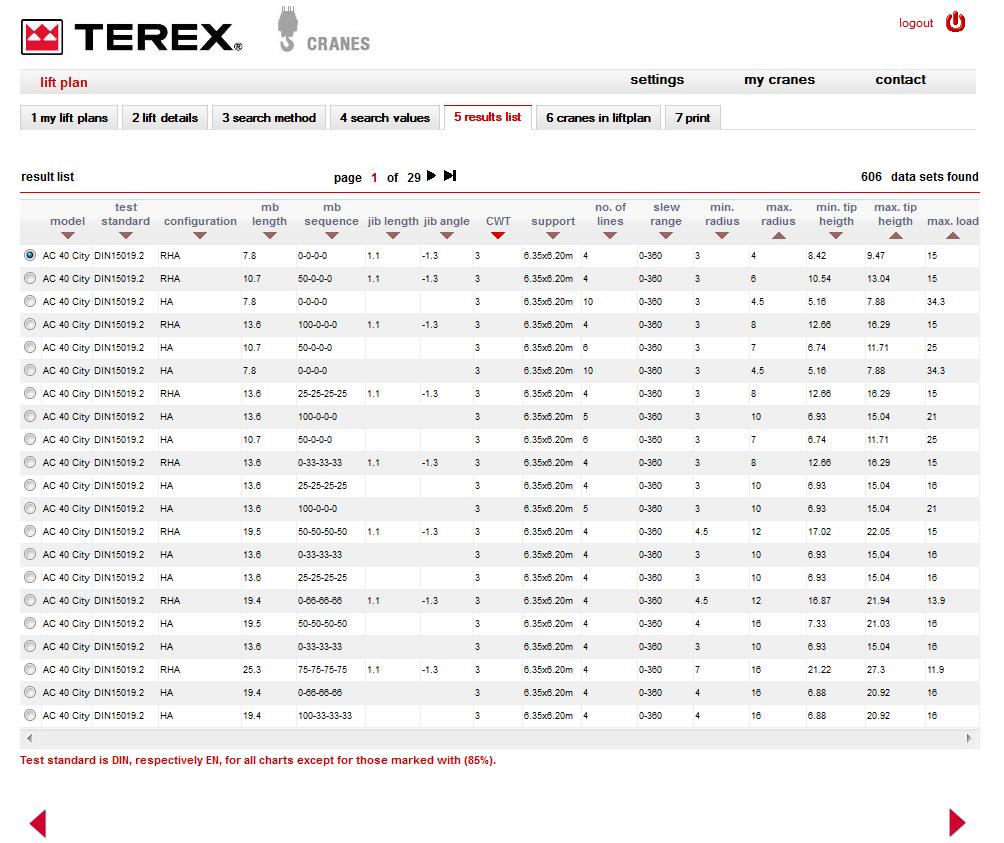Sort by mb sequence using its arrow
The image size is (1004, 843).
pyautogui.click(x=332, y=236)
